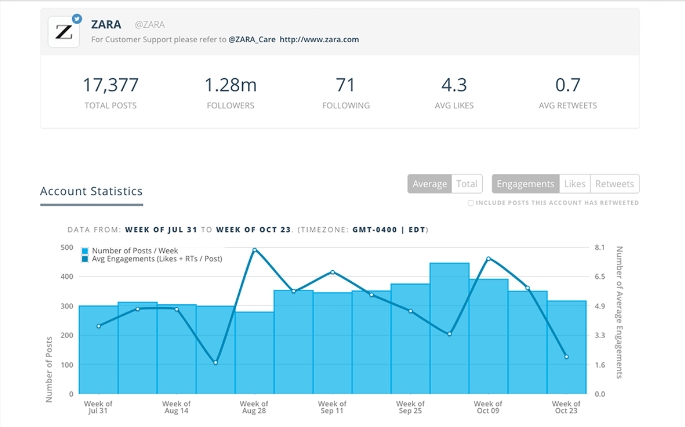Screen dimensions: 685x427
Task: Click the Week of Sep 11 line data point
Action: (333, 272)
